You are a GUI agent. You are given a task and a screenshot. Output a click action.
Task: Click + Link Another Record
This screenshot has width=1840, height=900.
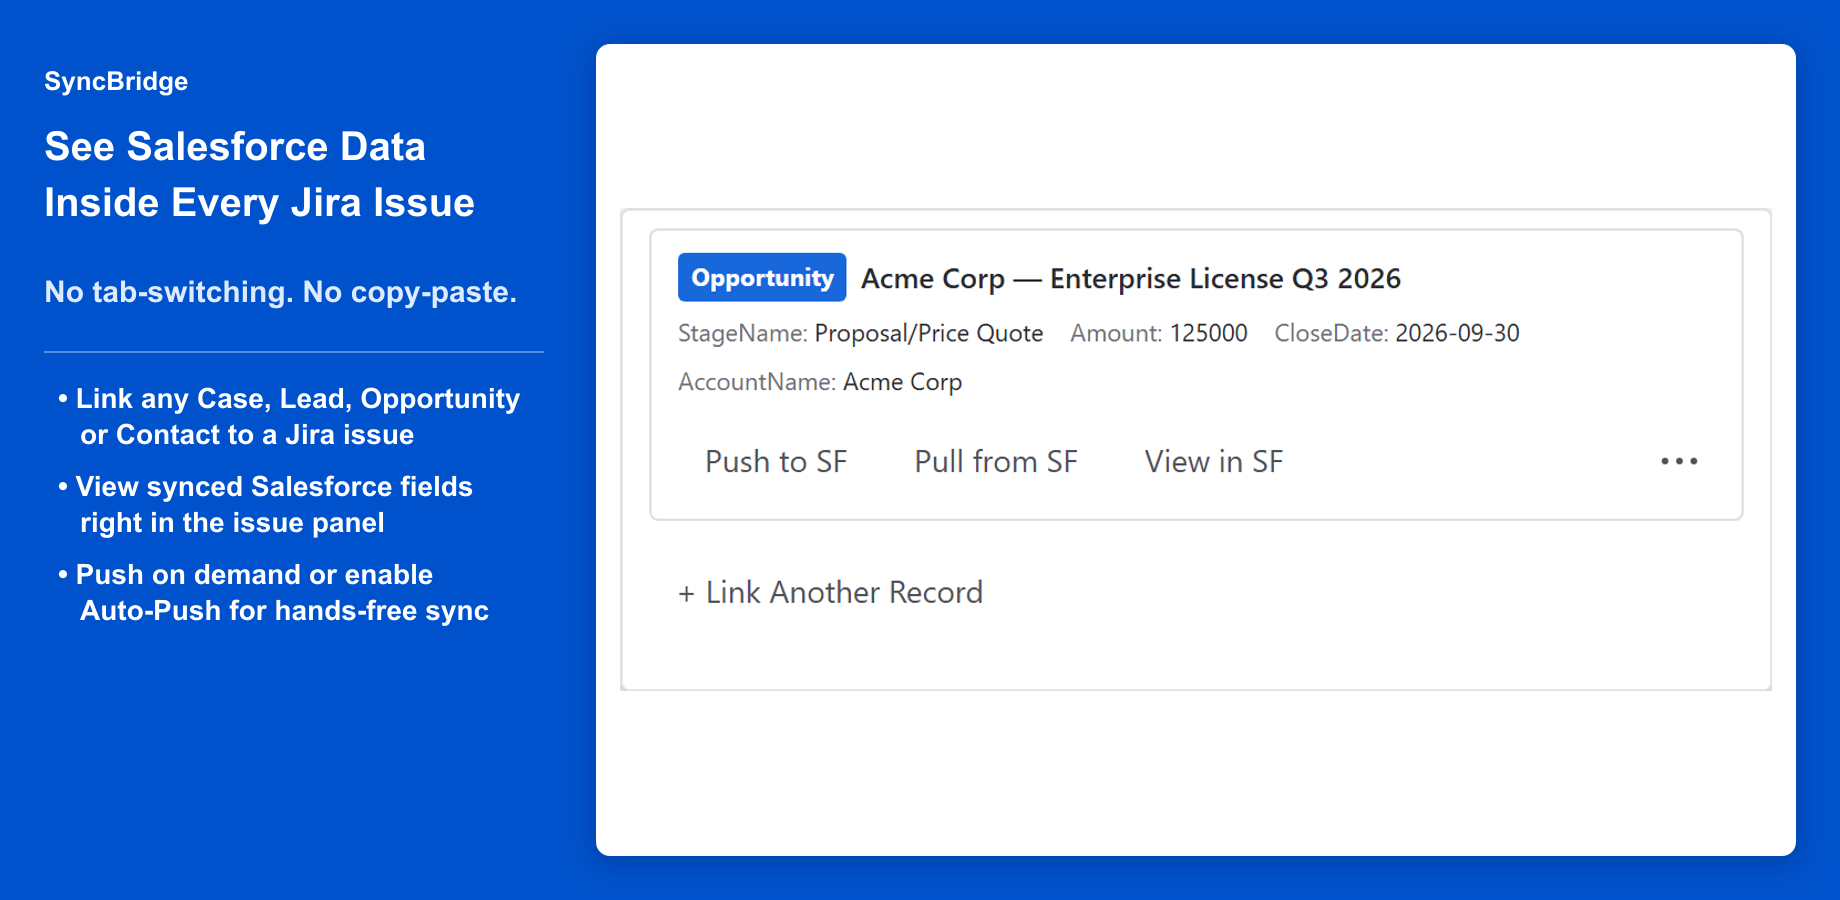pyautogui.click(x=830, y=592)
